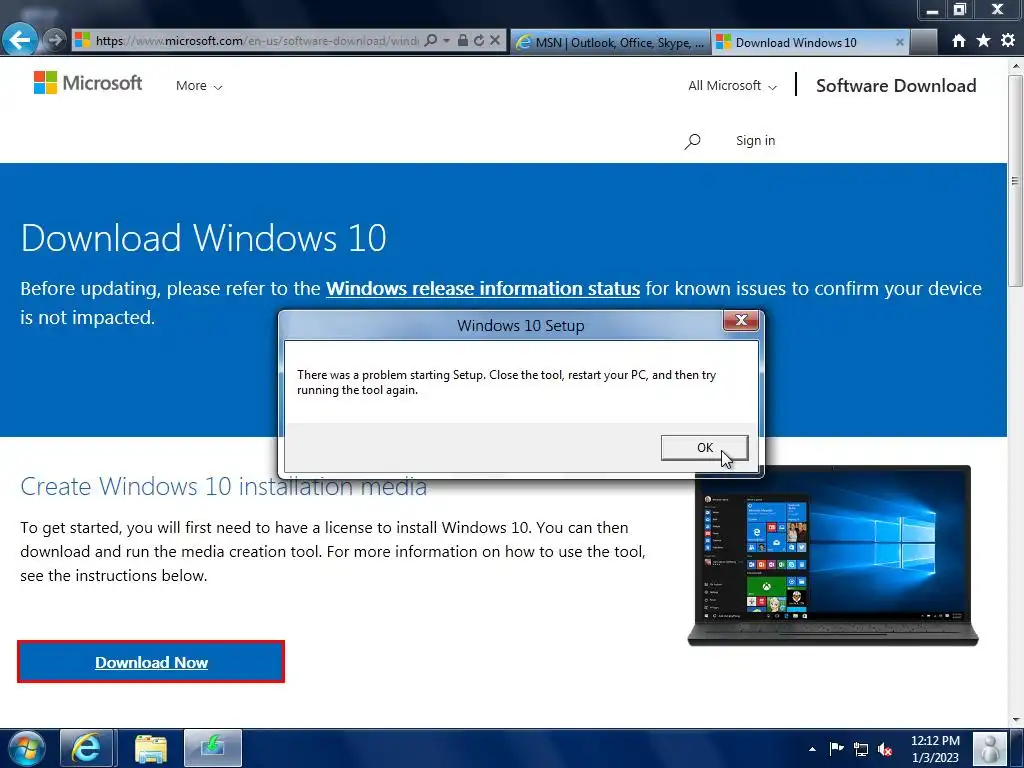The image size is (1024, 768).
Task: Click the browser back arrow button
Action: (x=19, y=40)
